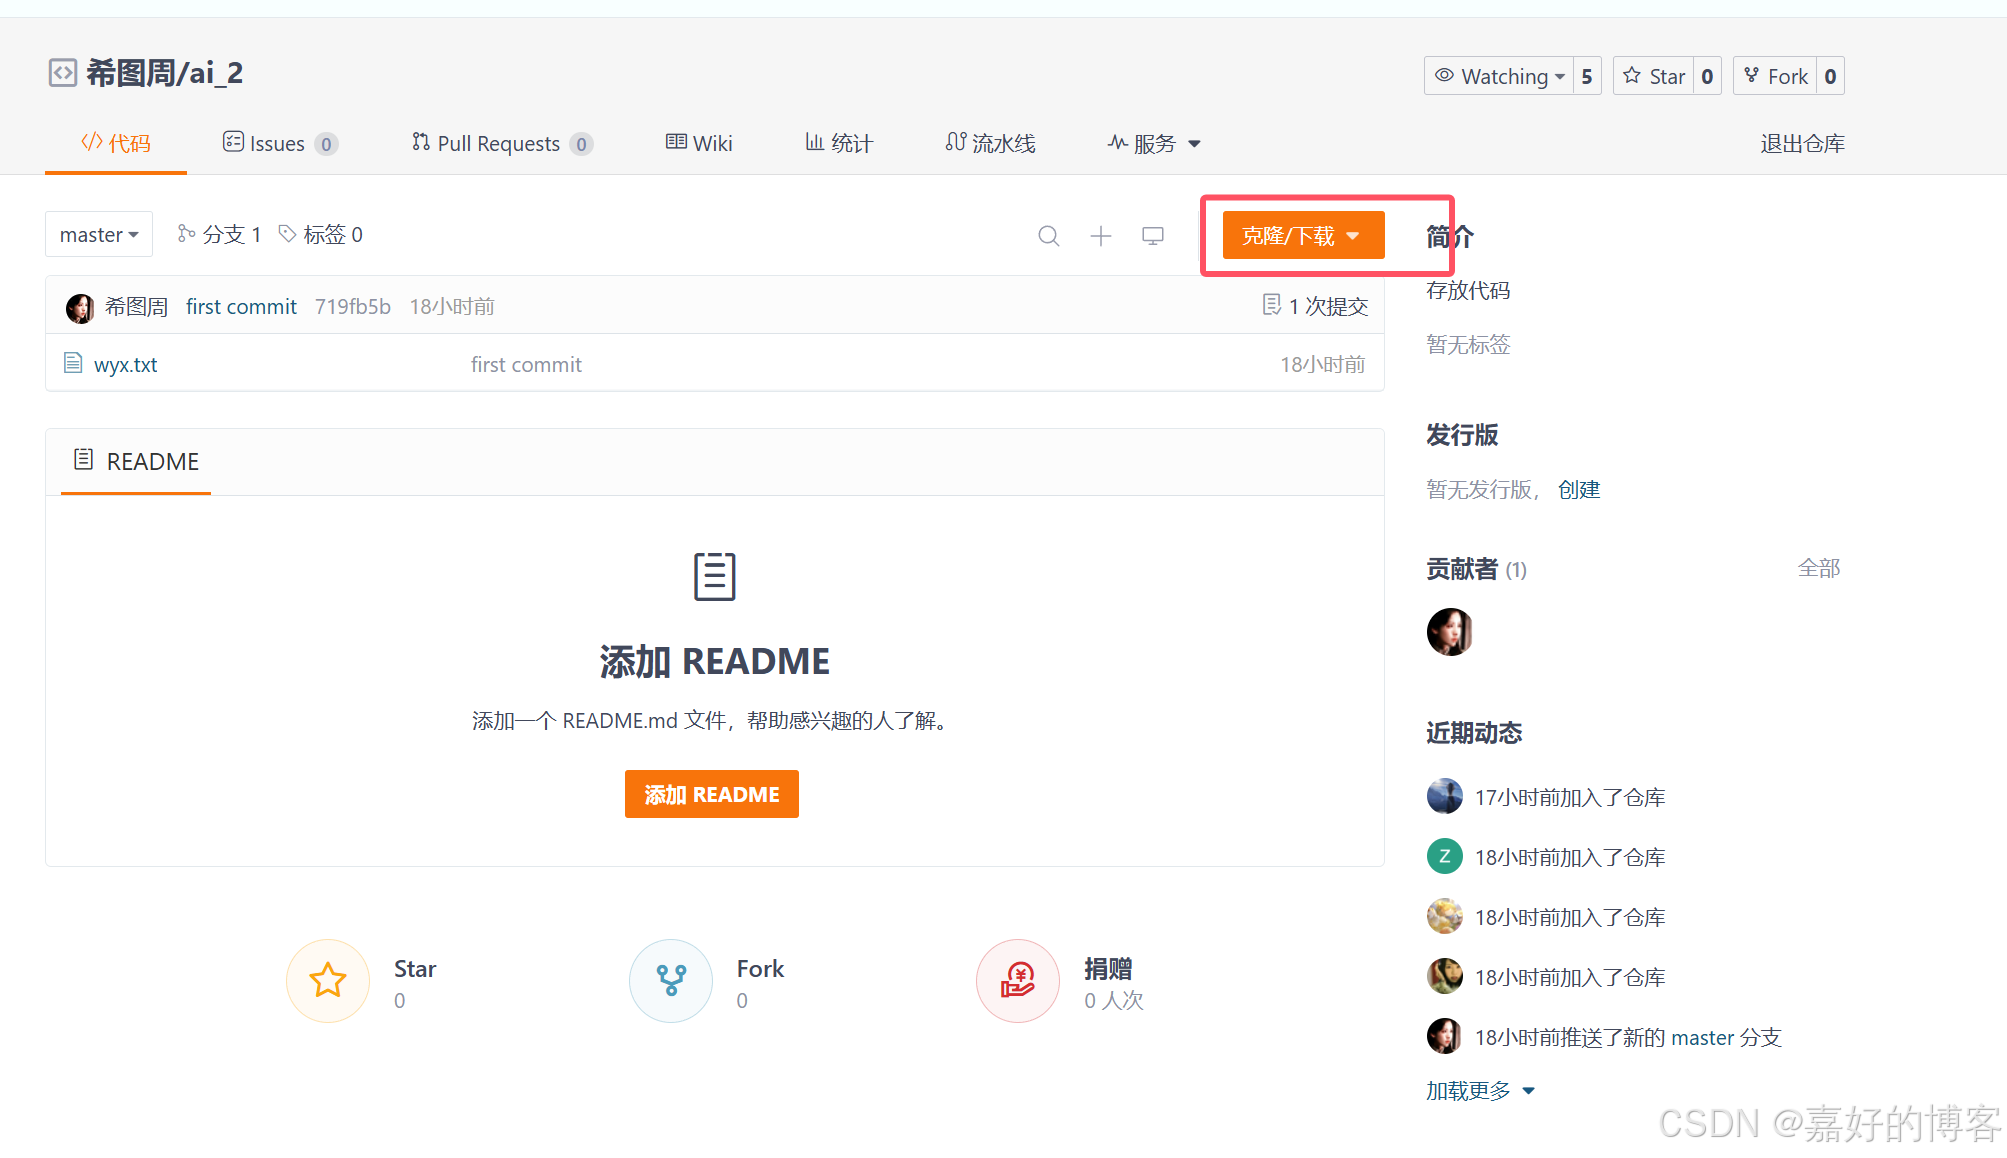Toggle Star on this repository
The width and height of the screenshot is (2007, 1158).
1655,76
